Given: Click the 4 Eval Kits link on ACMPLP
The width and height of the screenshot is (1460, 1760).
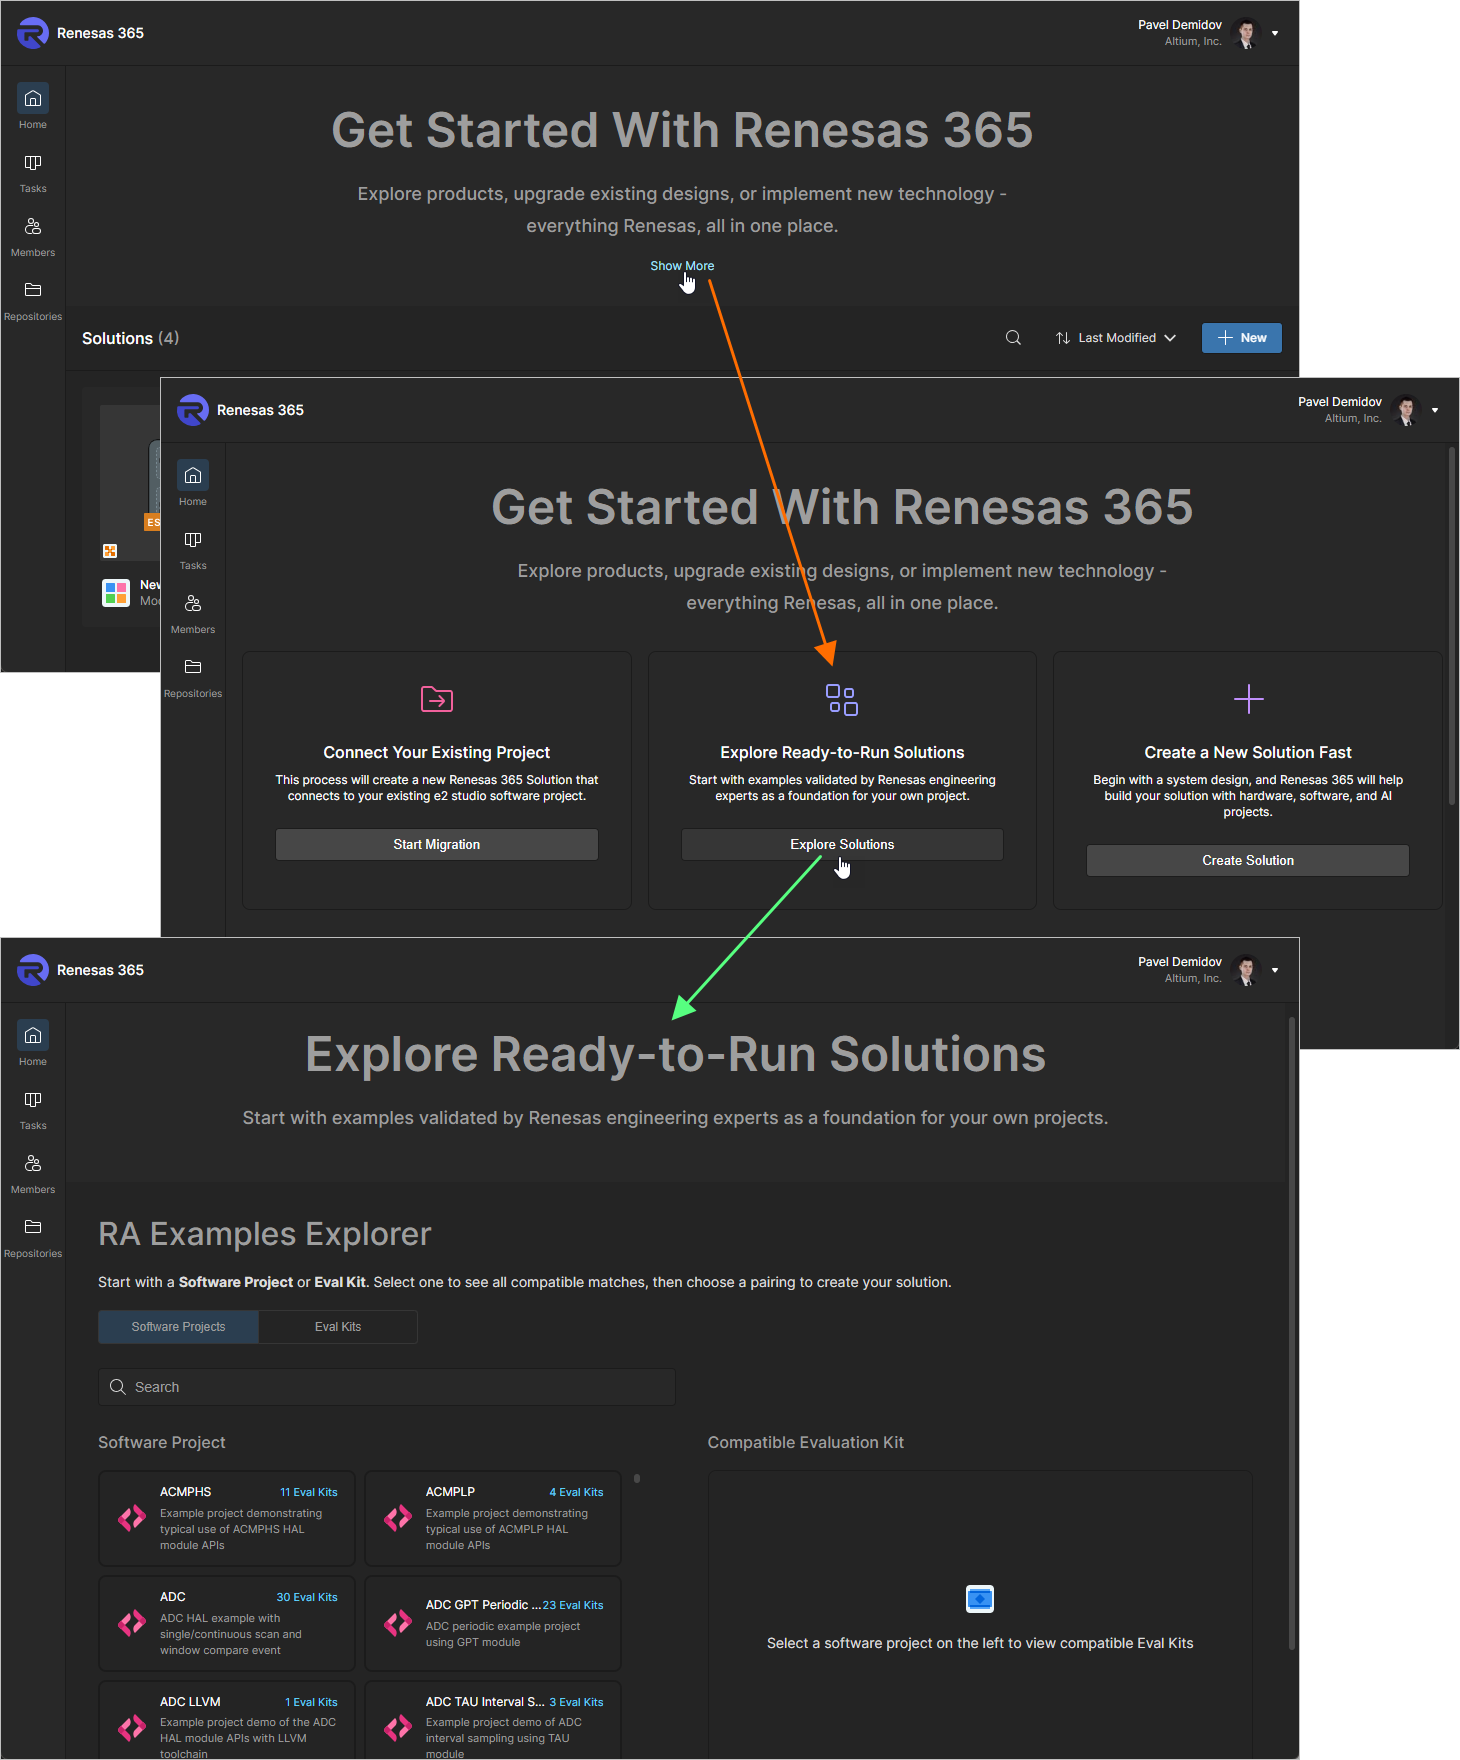Looking at the screenshot, I should pos(576,1492).
